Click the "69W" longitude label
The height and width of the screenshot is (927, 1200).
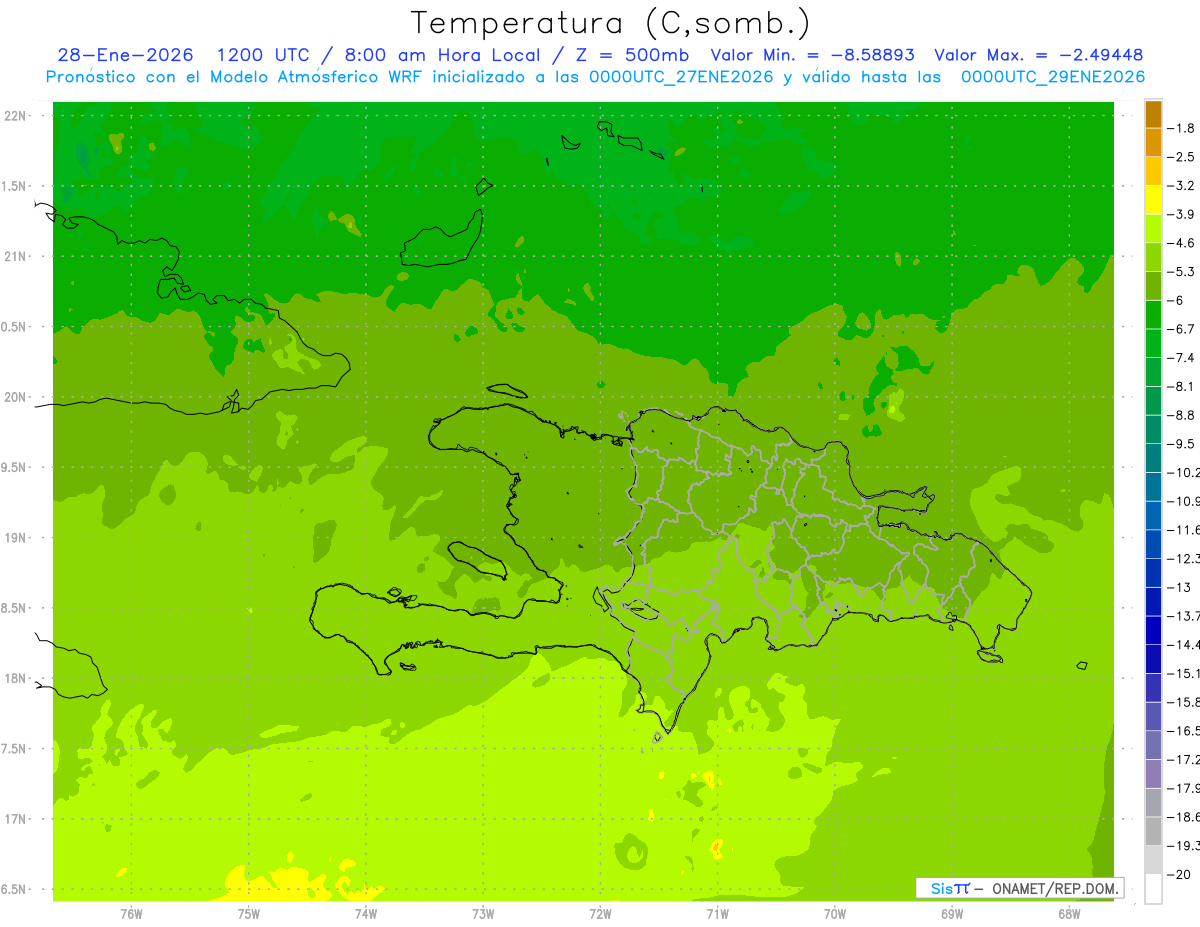click(x=951, y=913)
